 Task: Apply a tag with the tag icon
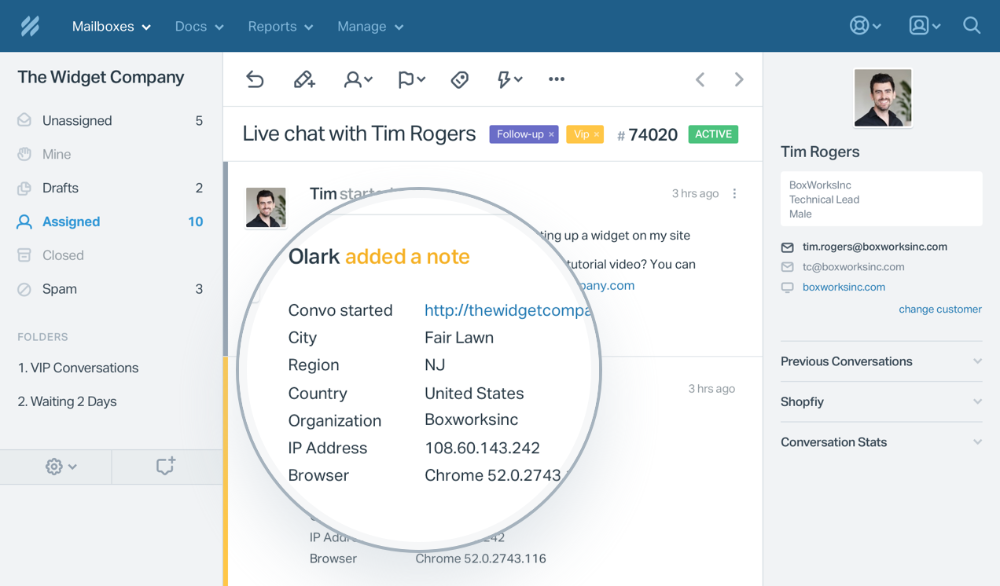[460, 79]
